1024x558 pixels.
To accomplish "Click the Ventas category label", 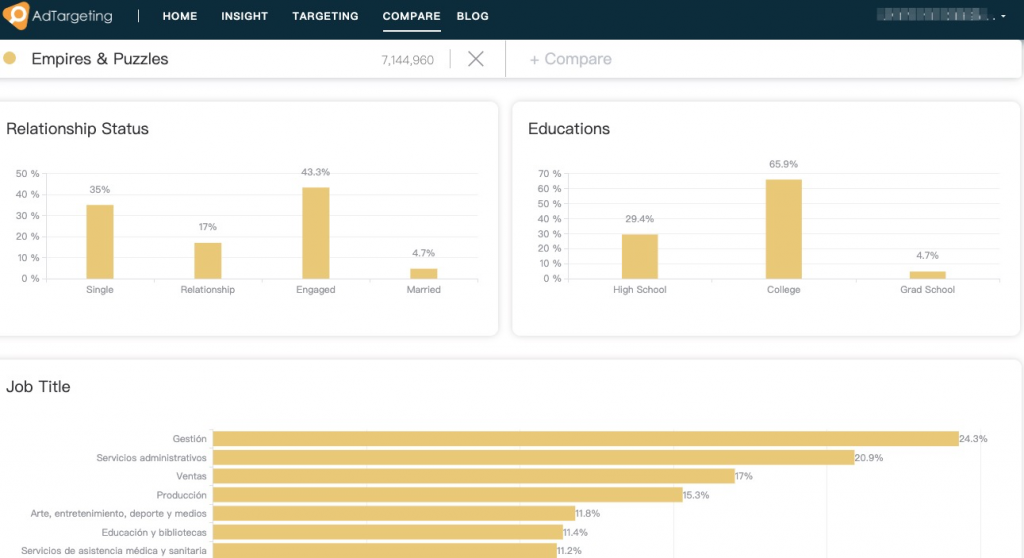I will pyautogui.click(x=191, y=476).
